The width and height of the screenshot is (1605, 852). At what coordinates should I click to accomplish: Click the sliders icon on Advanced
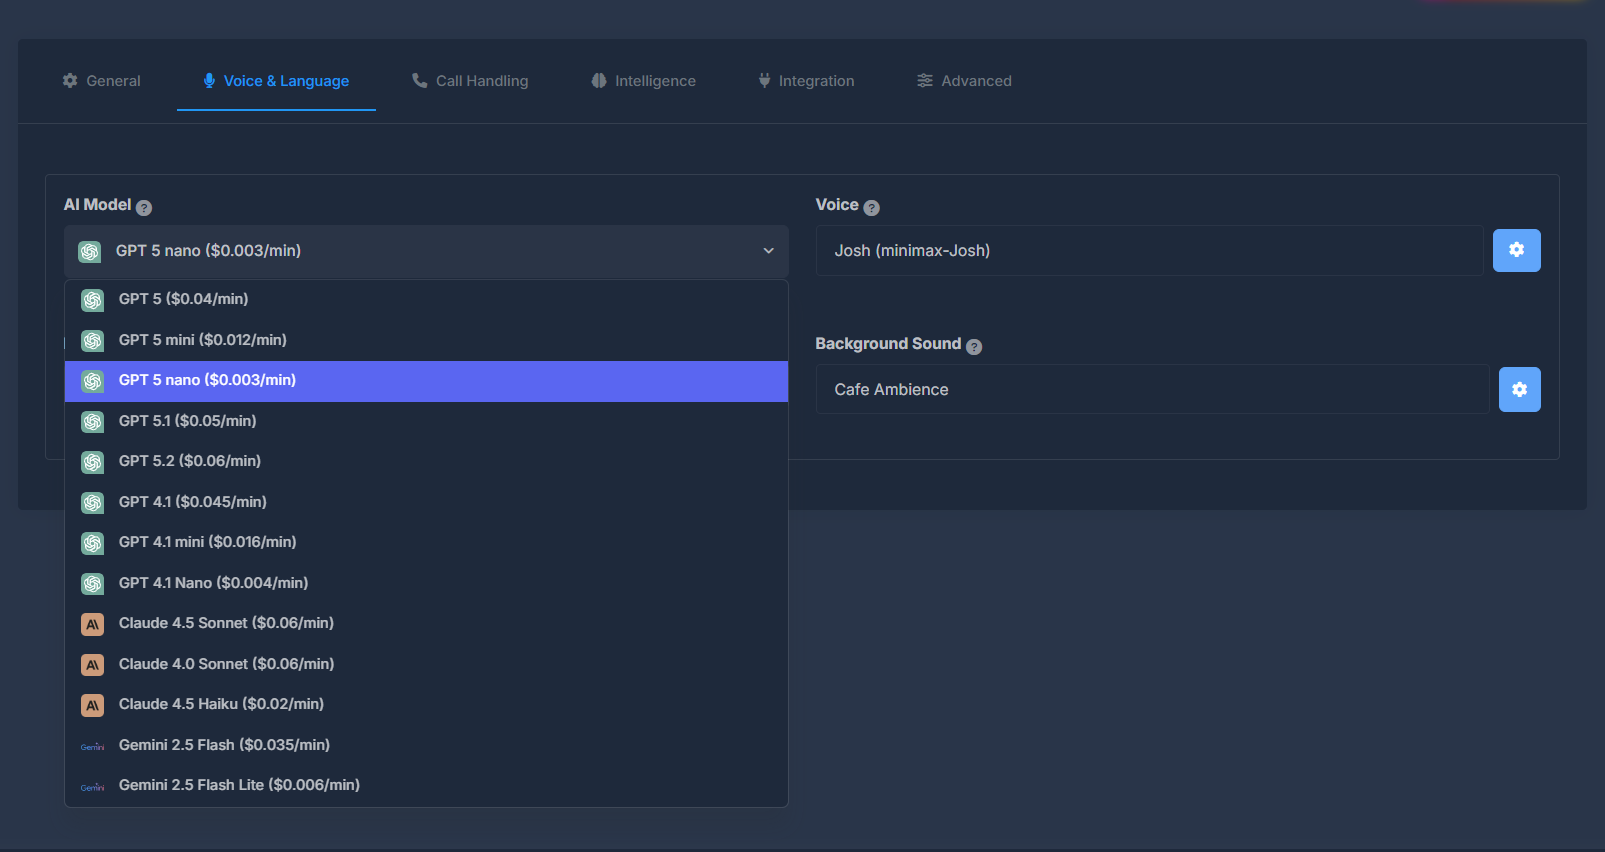click(925, 81)
